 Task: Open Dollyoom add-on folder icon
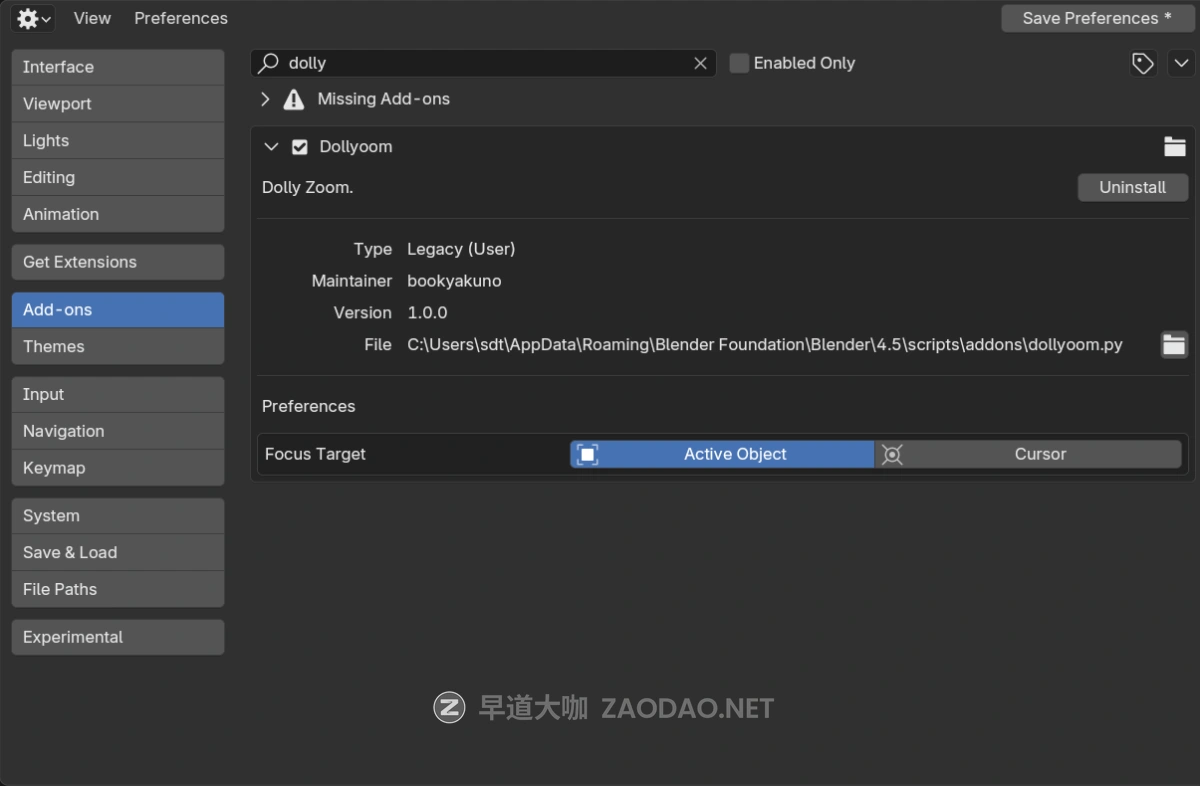pos(1174,147)
